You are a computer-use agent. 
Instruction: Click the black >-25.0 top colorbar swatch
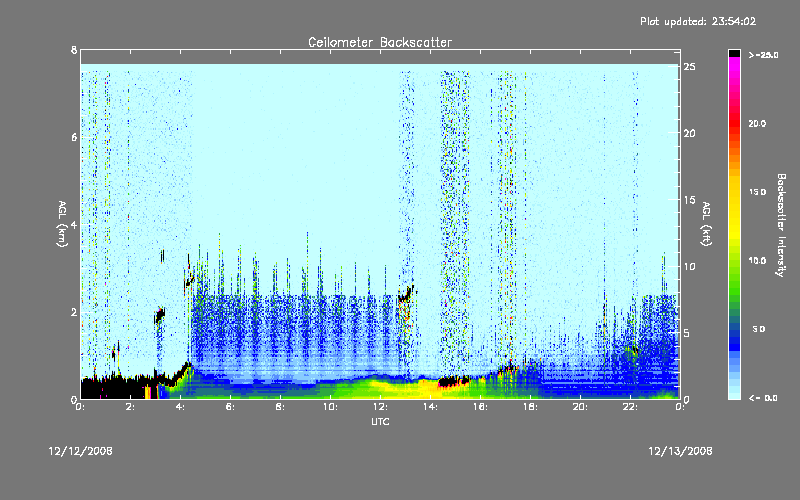[734, 53]
